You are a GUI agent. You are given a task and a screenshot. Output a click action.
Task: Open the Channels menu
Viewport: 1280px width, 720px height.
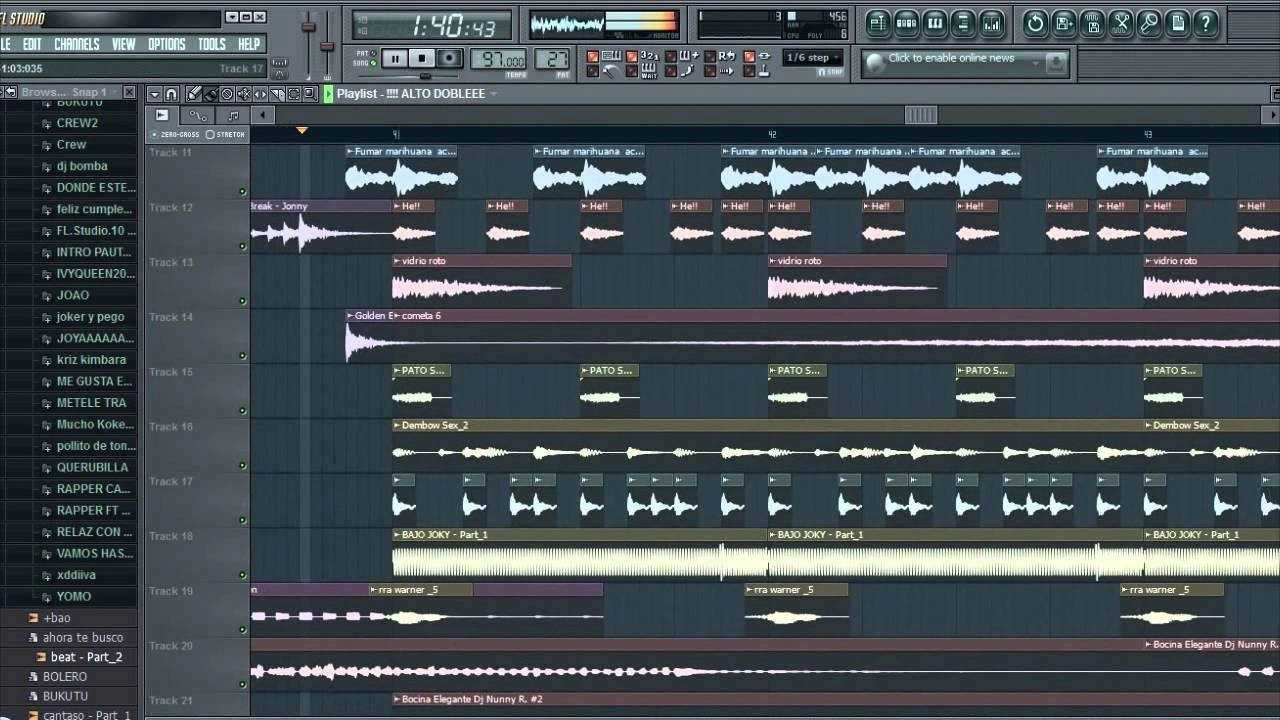77,44
